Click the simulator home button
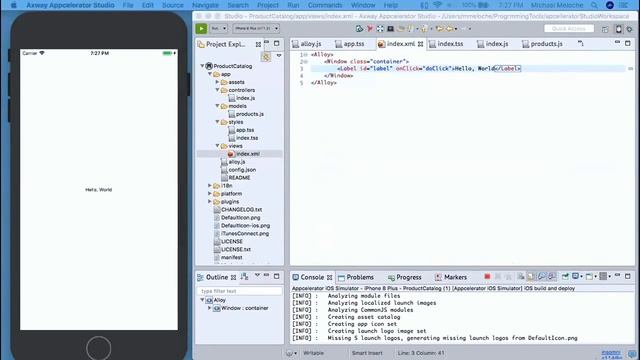The image size is (640, 360). click(x=98, y=348)
